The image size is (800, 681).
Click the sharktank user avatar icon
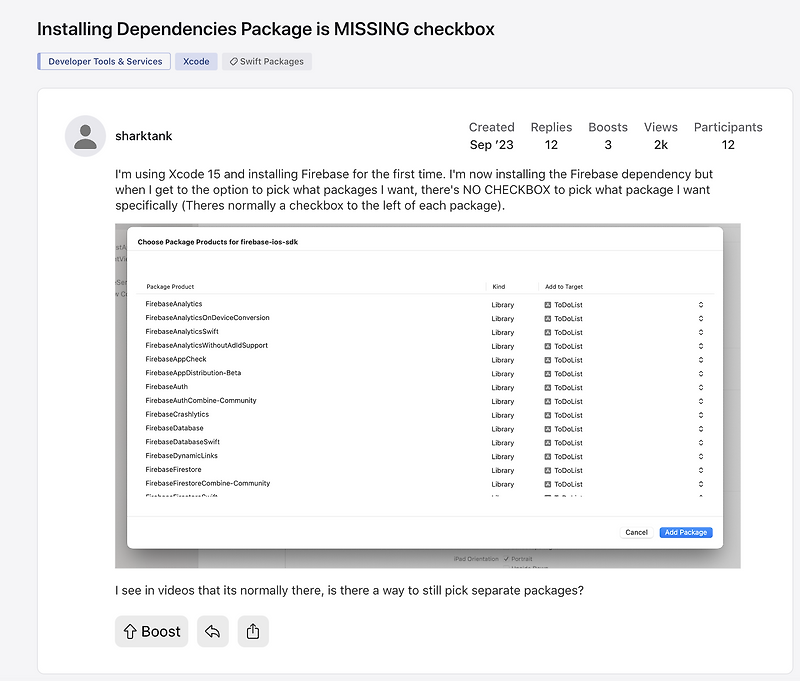click(85, 136)
